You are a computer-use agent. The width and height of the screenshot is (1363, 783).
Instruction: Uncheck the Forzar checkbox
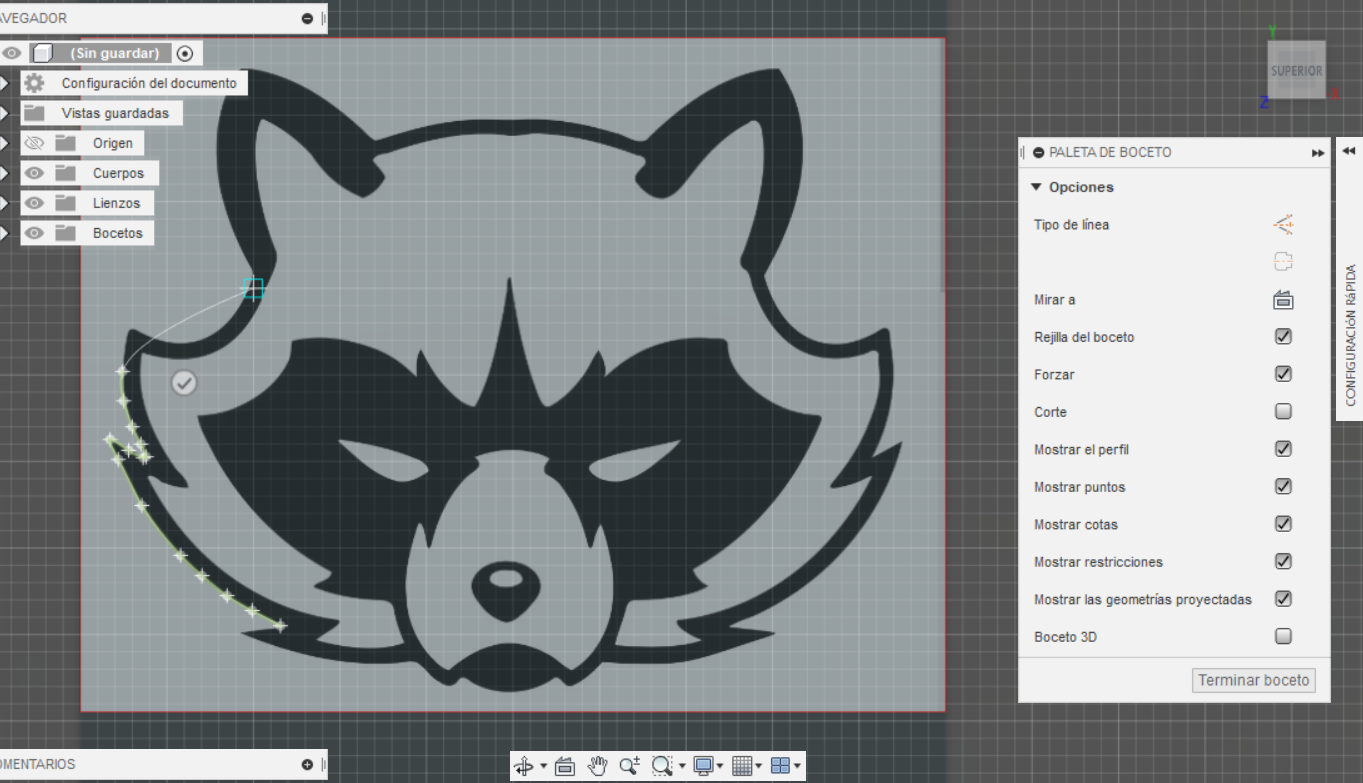[x=1284, y=374]
